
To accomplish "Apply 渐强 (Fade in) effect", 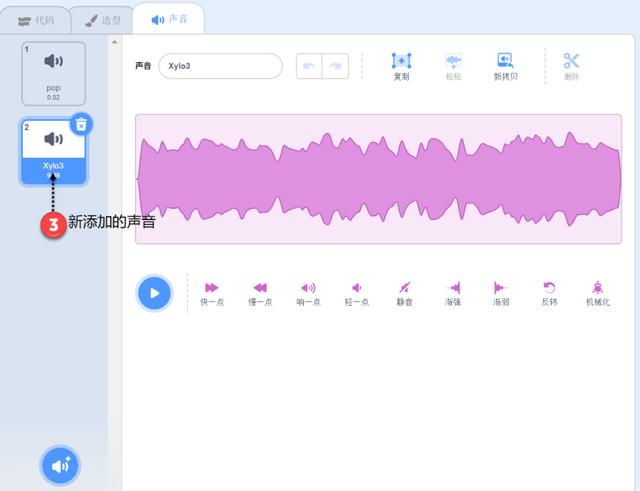I will tap(453, 294).
